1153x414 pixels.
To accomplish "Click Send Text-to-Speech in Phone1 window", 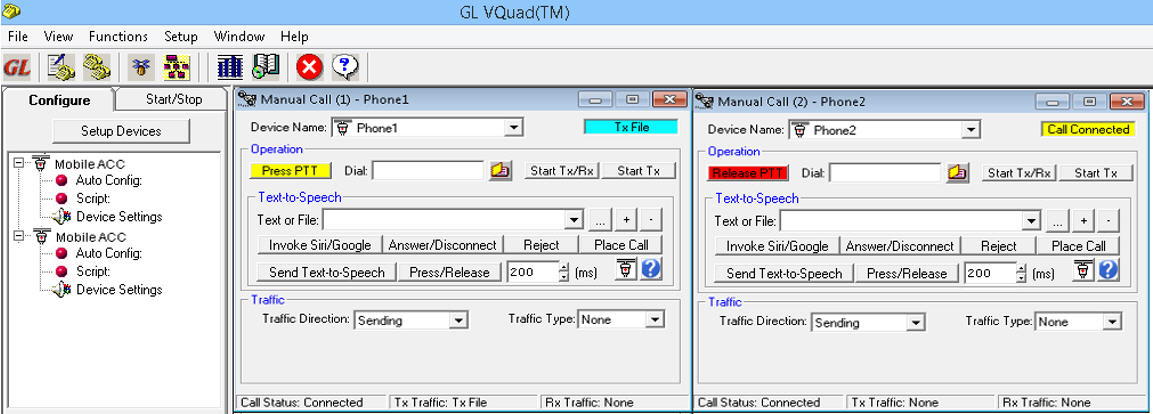I will (326, 272).
